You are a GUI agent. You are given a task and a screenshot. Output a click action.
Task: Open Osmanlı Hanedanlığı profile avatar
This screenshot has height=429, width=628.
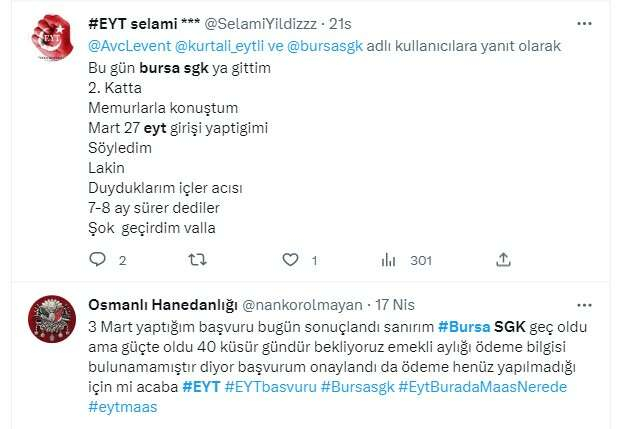coord(52,319)
